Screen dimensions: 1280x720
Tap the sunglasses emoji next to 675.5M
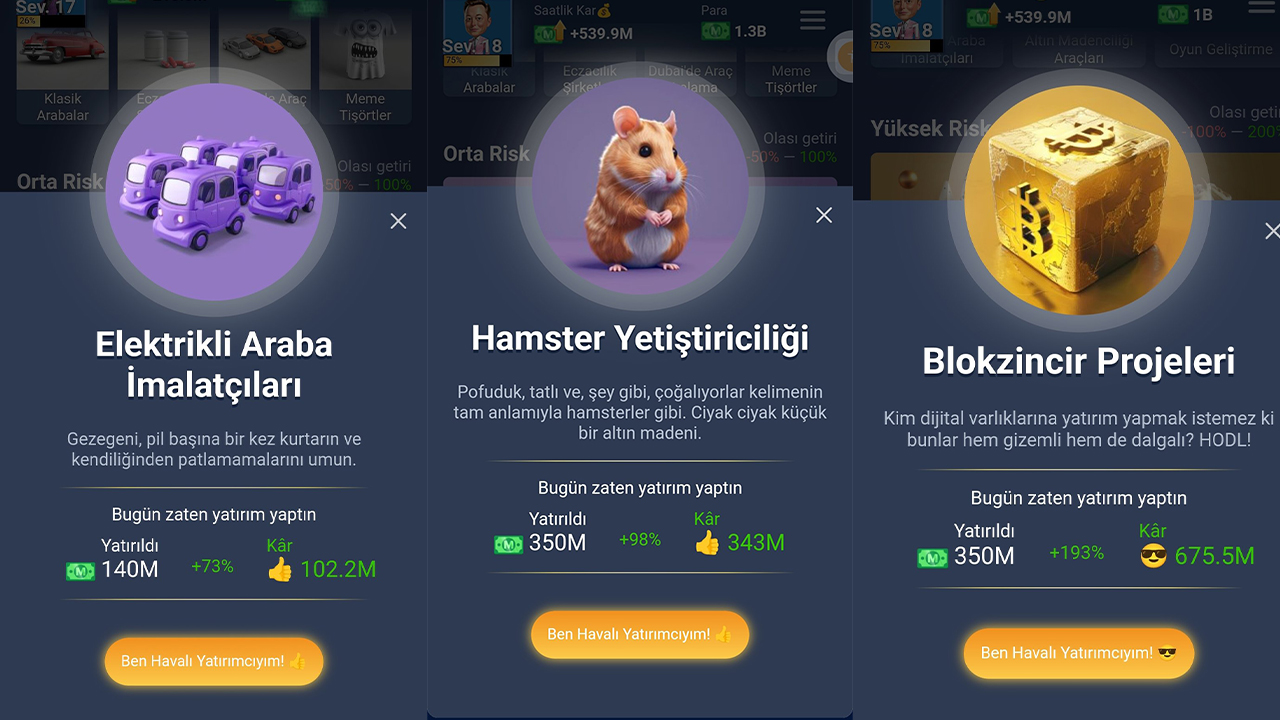[x=1154, y=556]
